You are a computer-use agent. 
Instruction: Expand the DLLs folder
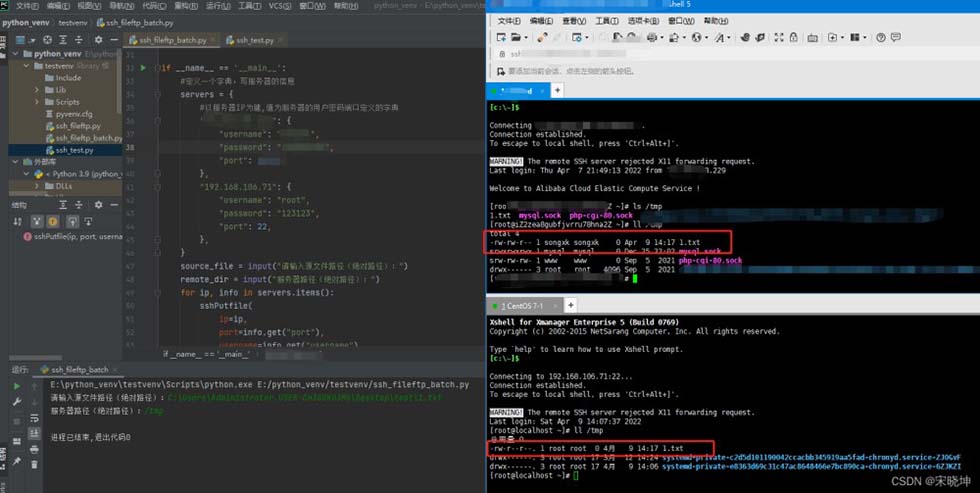37,186
